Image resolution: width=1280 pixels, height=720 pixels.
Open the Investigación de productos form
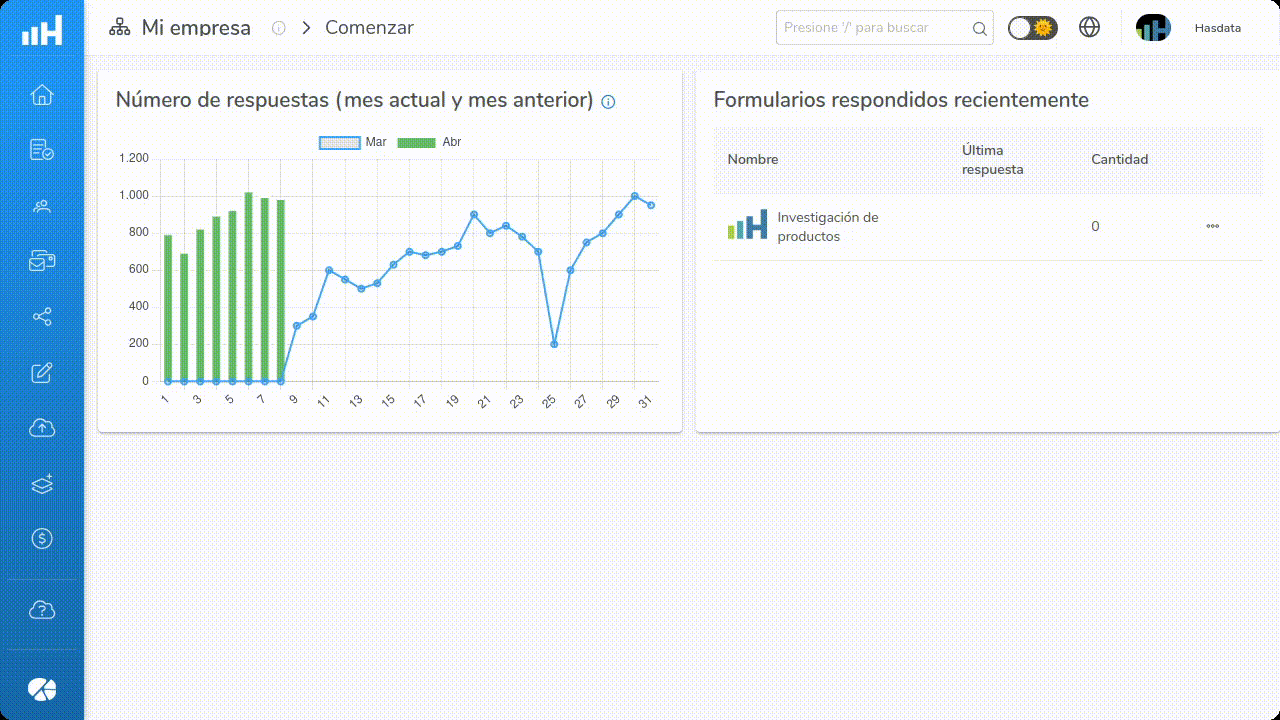point(827,227)
